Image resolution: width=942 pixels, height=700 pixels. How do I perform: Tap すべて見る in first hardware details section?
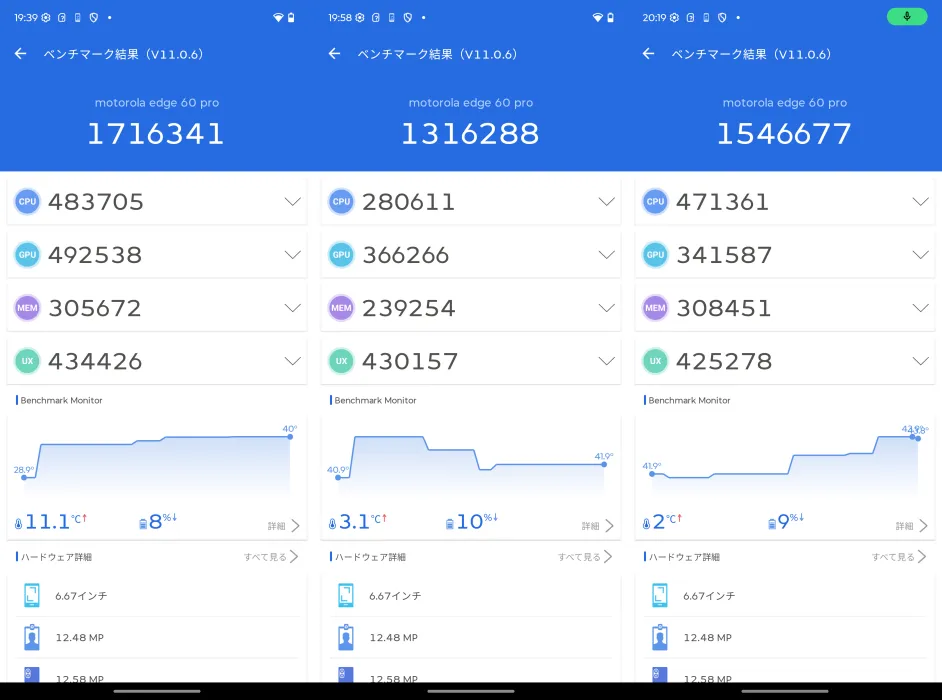coord(271,556)
